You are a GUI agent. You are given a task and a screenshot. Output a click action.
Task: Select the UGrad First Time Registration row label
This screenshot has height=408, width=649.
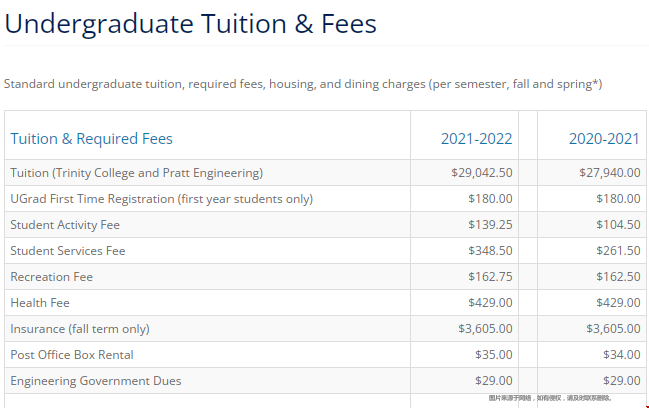pyautogui.click(x=161, y=199)
